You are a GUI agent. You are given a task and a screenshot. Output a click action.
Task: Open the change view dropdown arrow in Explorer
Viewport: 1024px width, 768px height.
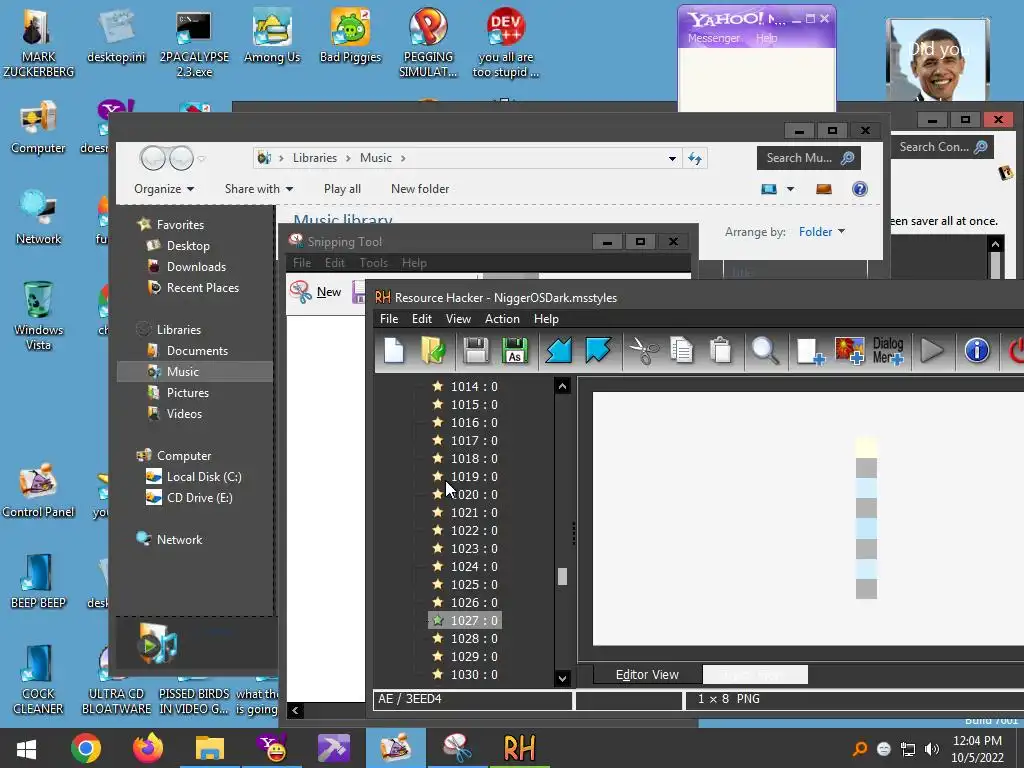tap(790, 189)
